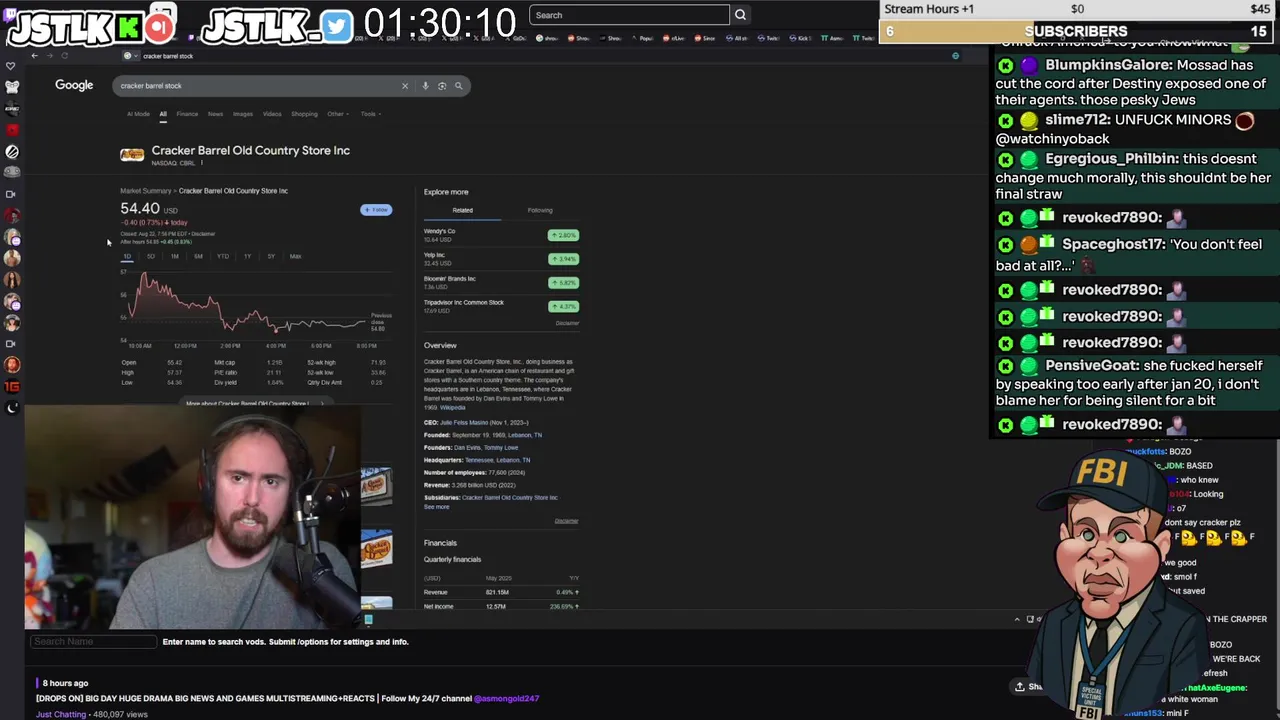This screenshot has width=1280, height=720.
Task: Click the red record badge on the JSTLK logo
Action: (x=158, y=27)
